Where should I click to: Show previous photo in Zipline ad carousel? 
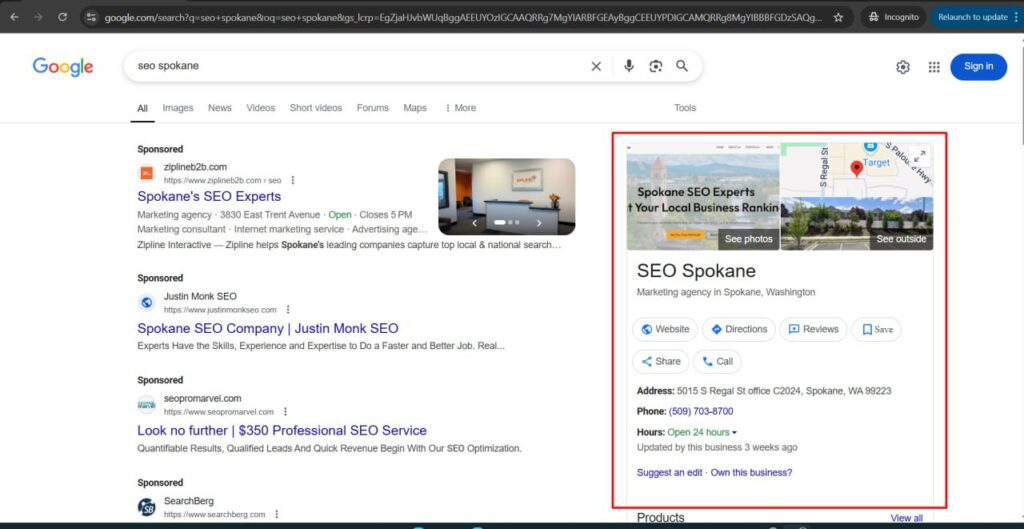(x=474, y=223)
